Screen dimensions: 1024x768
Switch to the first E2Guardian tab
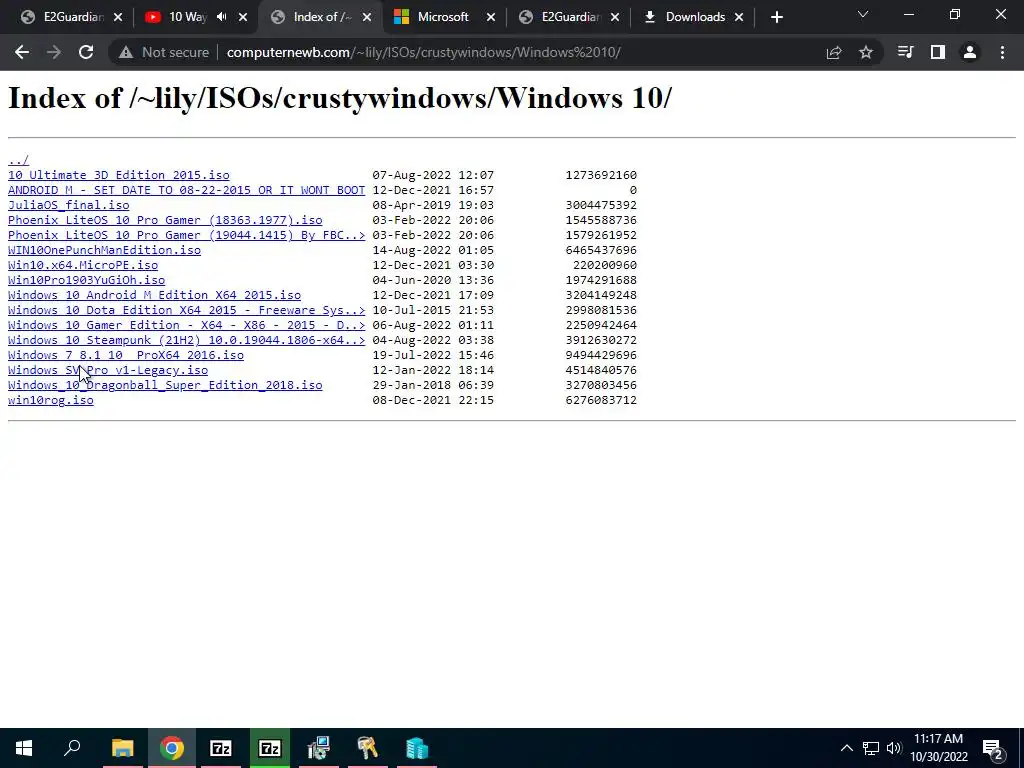coord(71,17)
